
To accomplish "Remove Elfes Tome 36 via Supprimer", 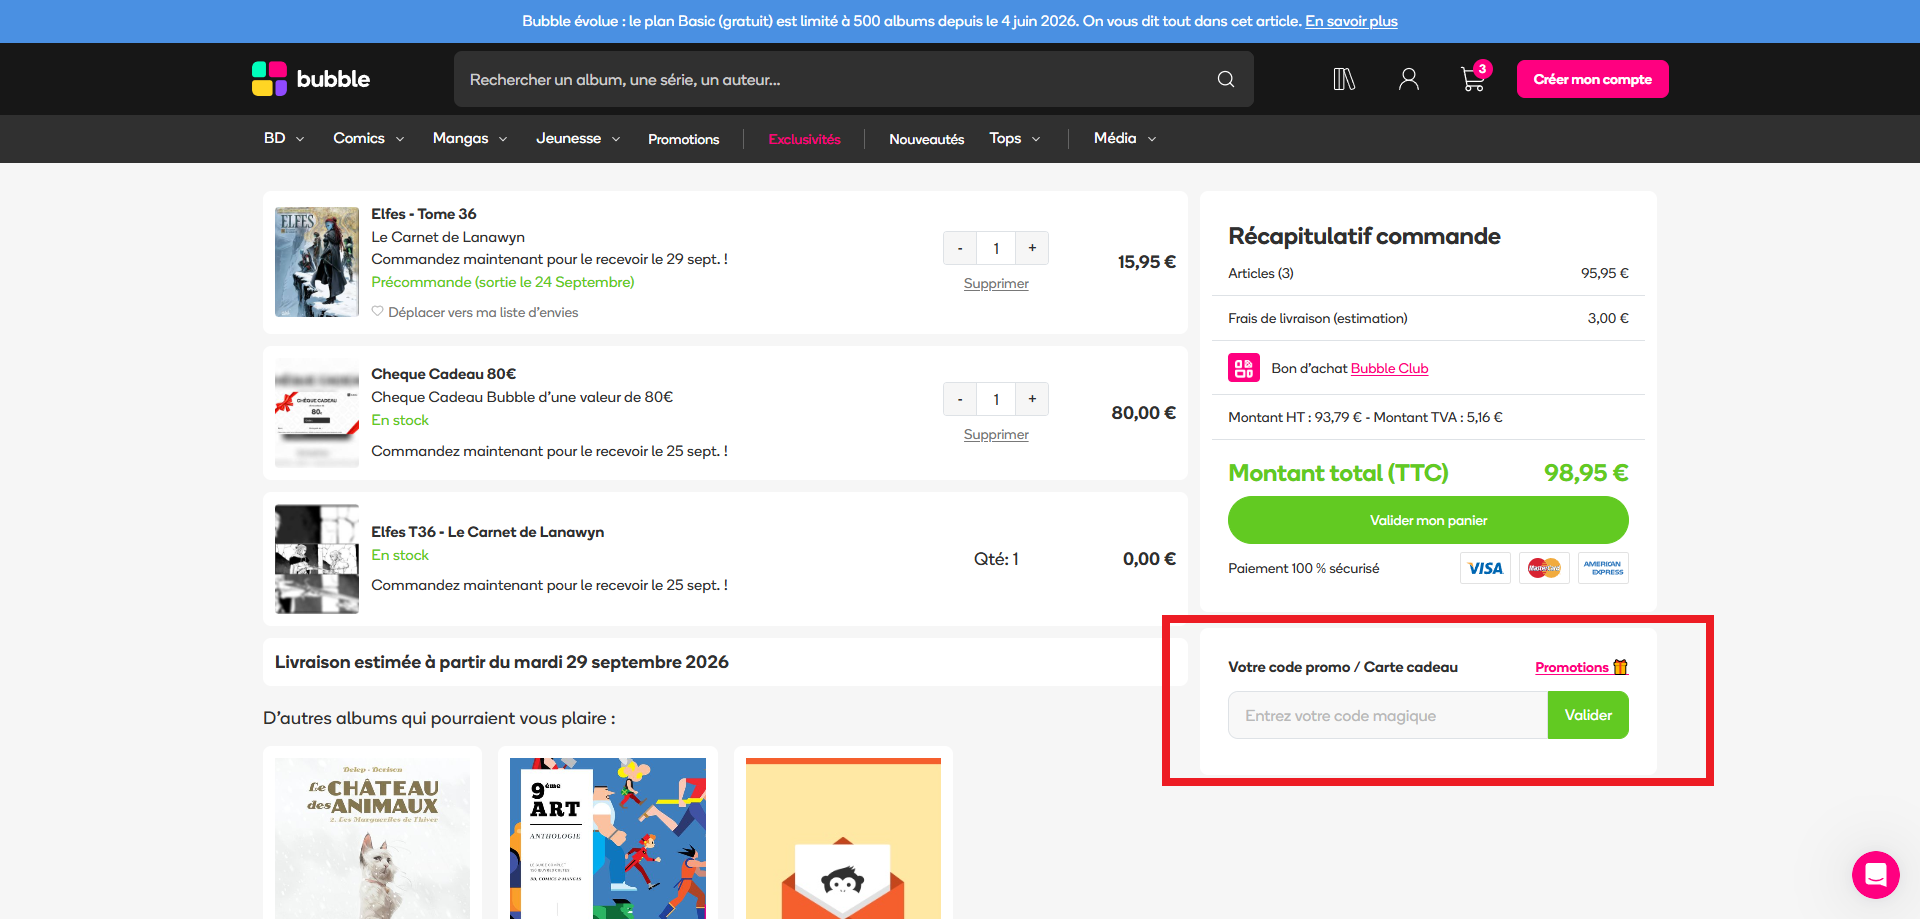I will coord(996,284).
